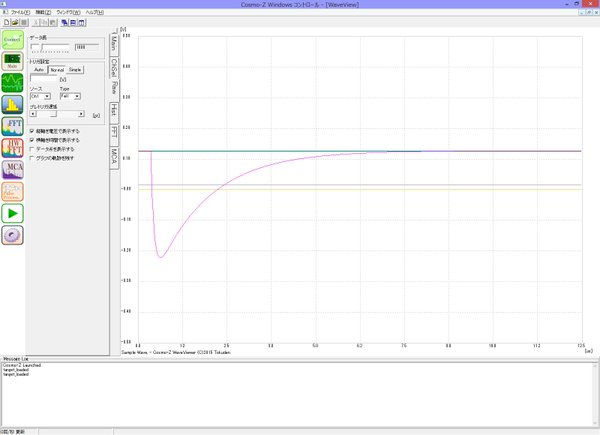Open the HW FFT icon
Viewport: 600px width, 435px height.
coord(13,148)
